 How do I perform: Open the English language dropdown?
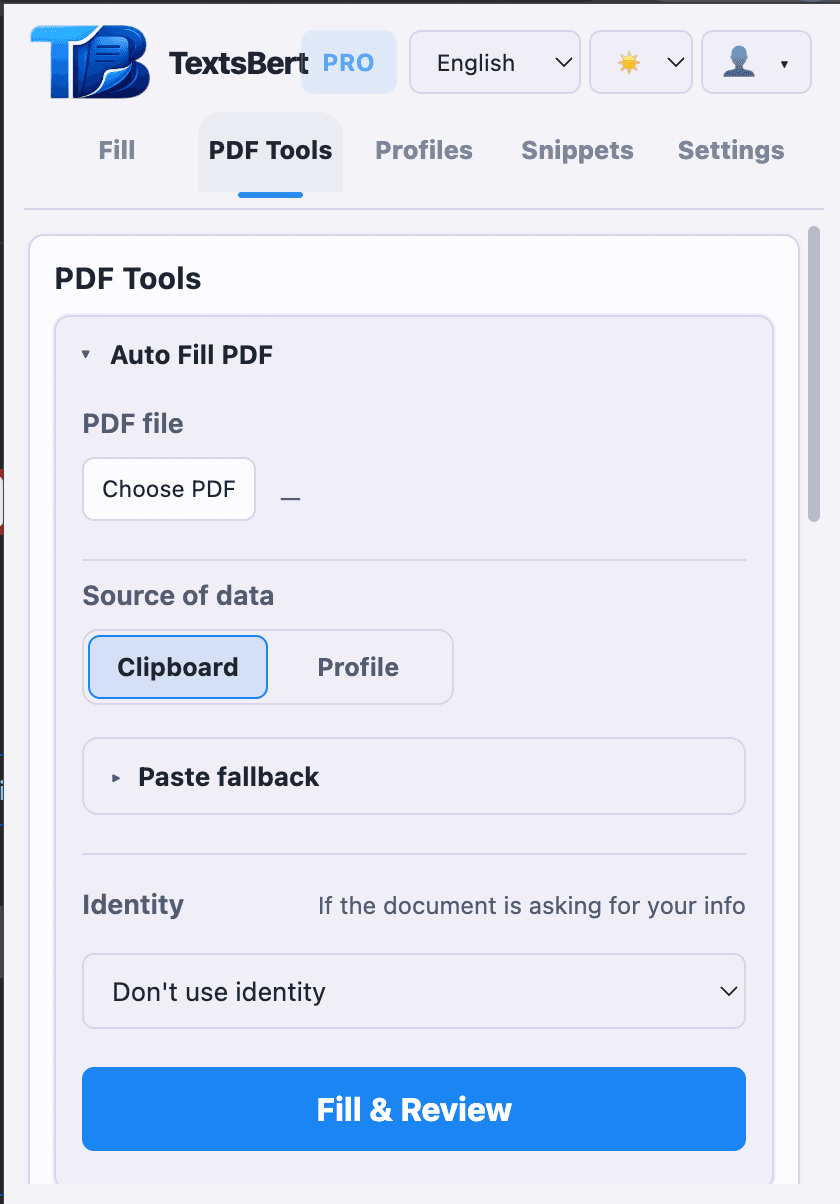pos(494,62)
